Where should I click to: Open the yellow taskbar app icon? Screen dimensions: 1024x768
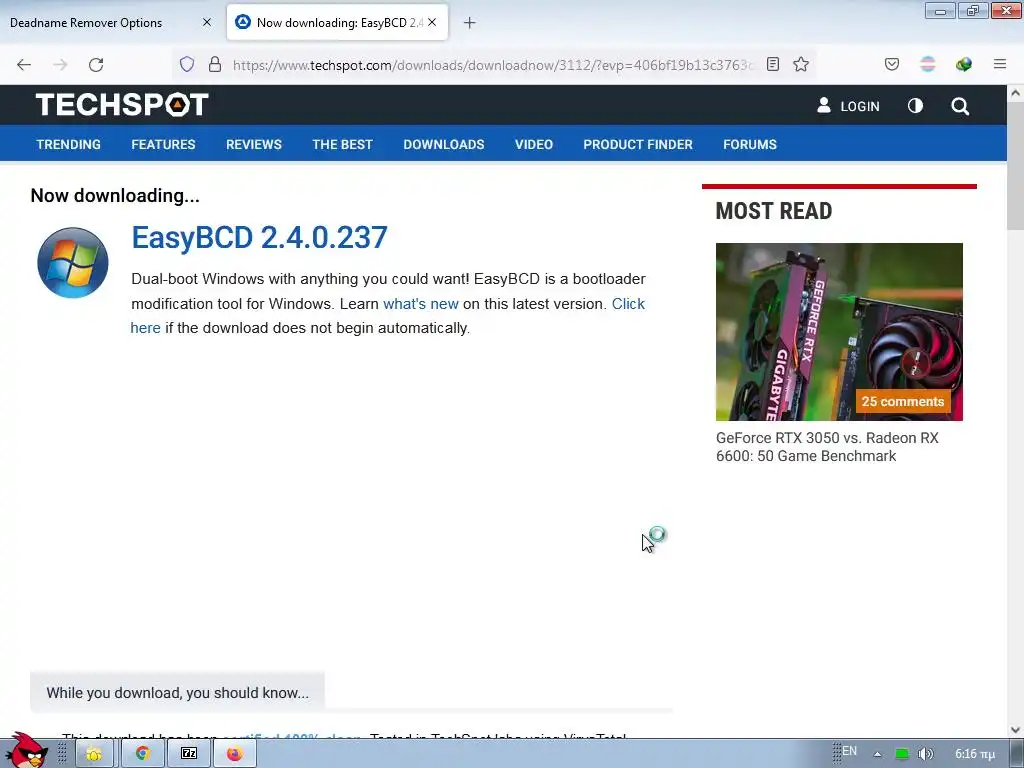click(94, 754)
